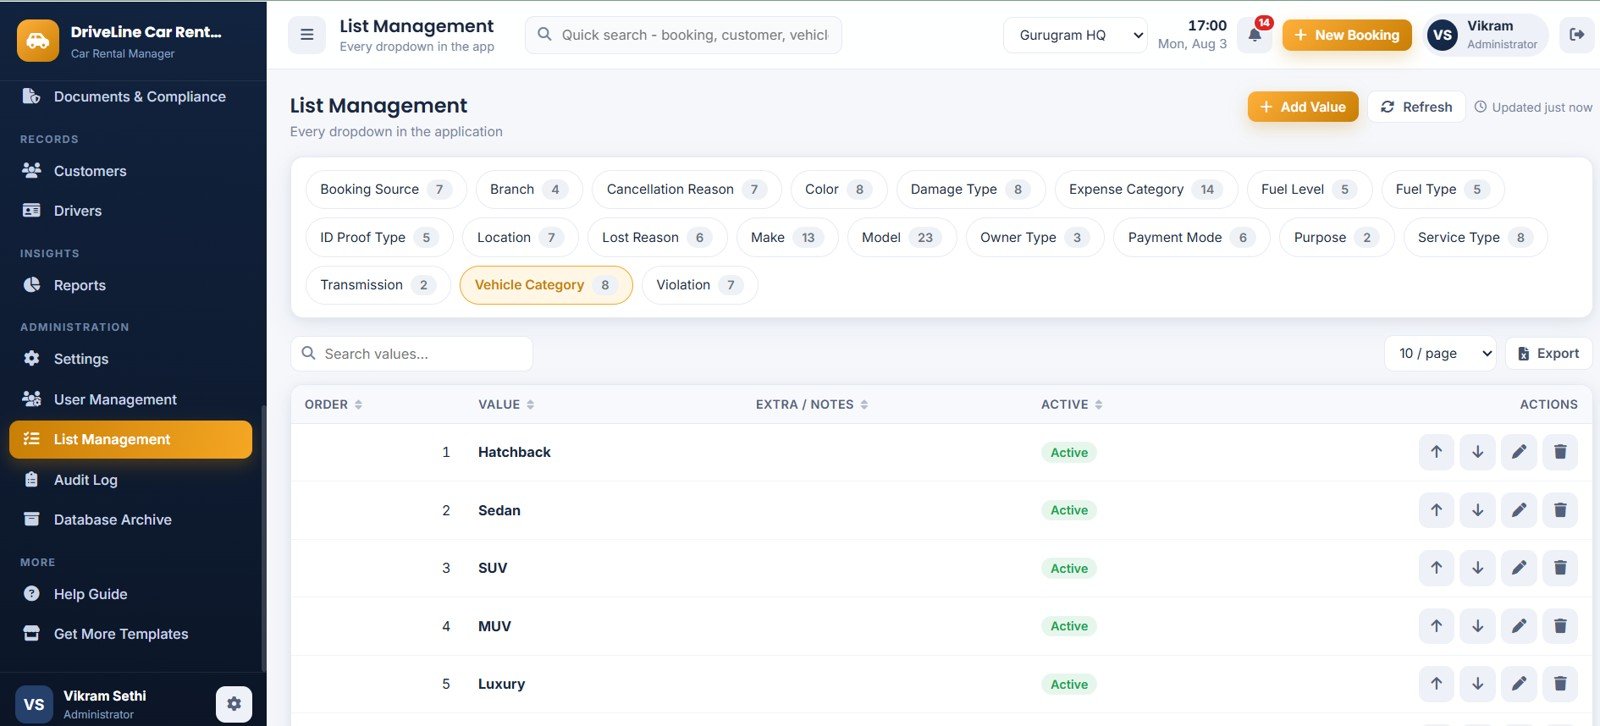Image resolution: width=1600 pixels, height=726 pixels.
Task: Select the Violation list tab
Action: coord(700,285)
